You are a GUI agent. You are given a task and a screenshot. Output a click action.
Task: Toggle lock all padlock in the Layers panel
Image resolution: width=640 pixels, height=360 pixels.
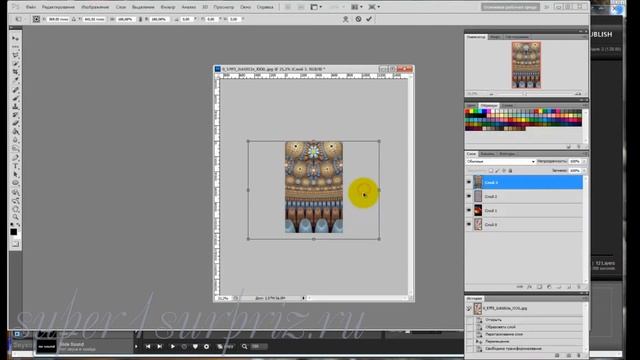510,171
